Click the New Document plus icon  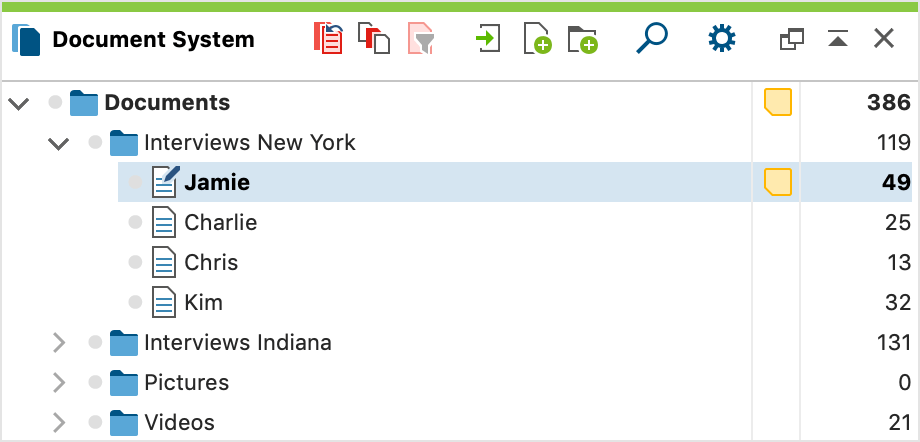[538, 39]
